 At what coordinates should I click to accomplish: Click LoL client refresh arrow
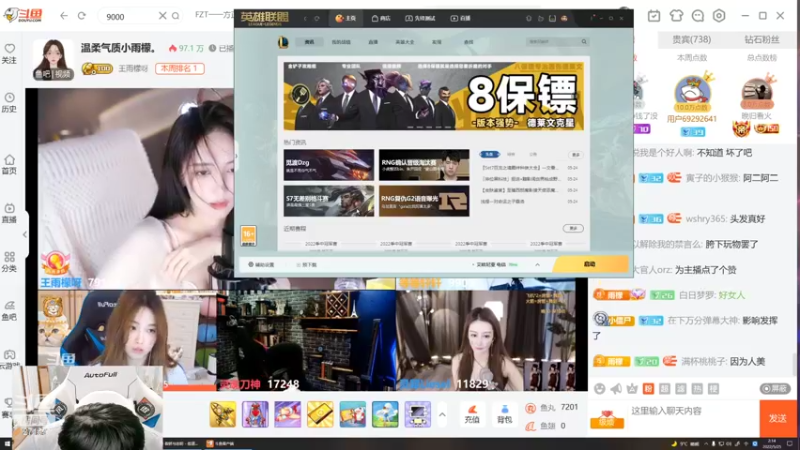(317, 18)
